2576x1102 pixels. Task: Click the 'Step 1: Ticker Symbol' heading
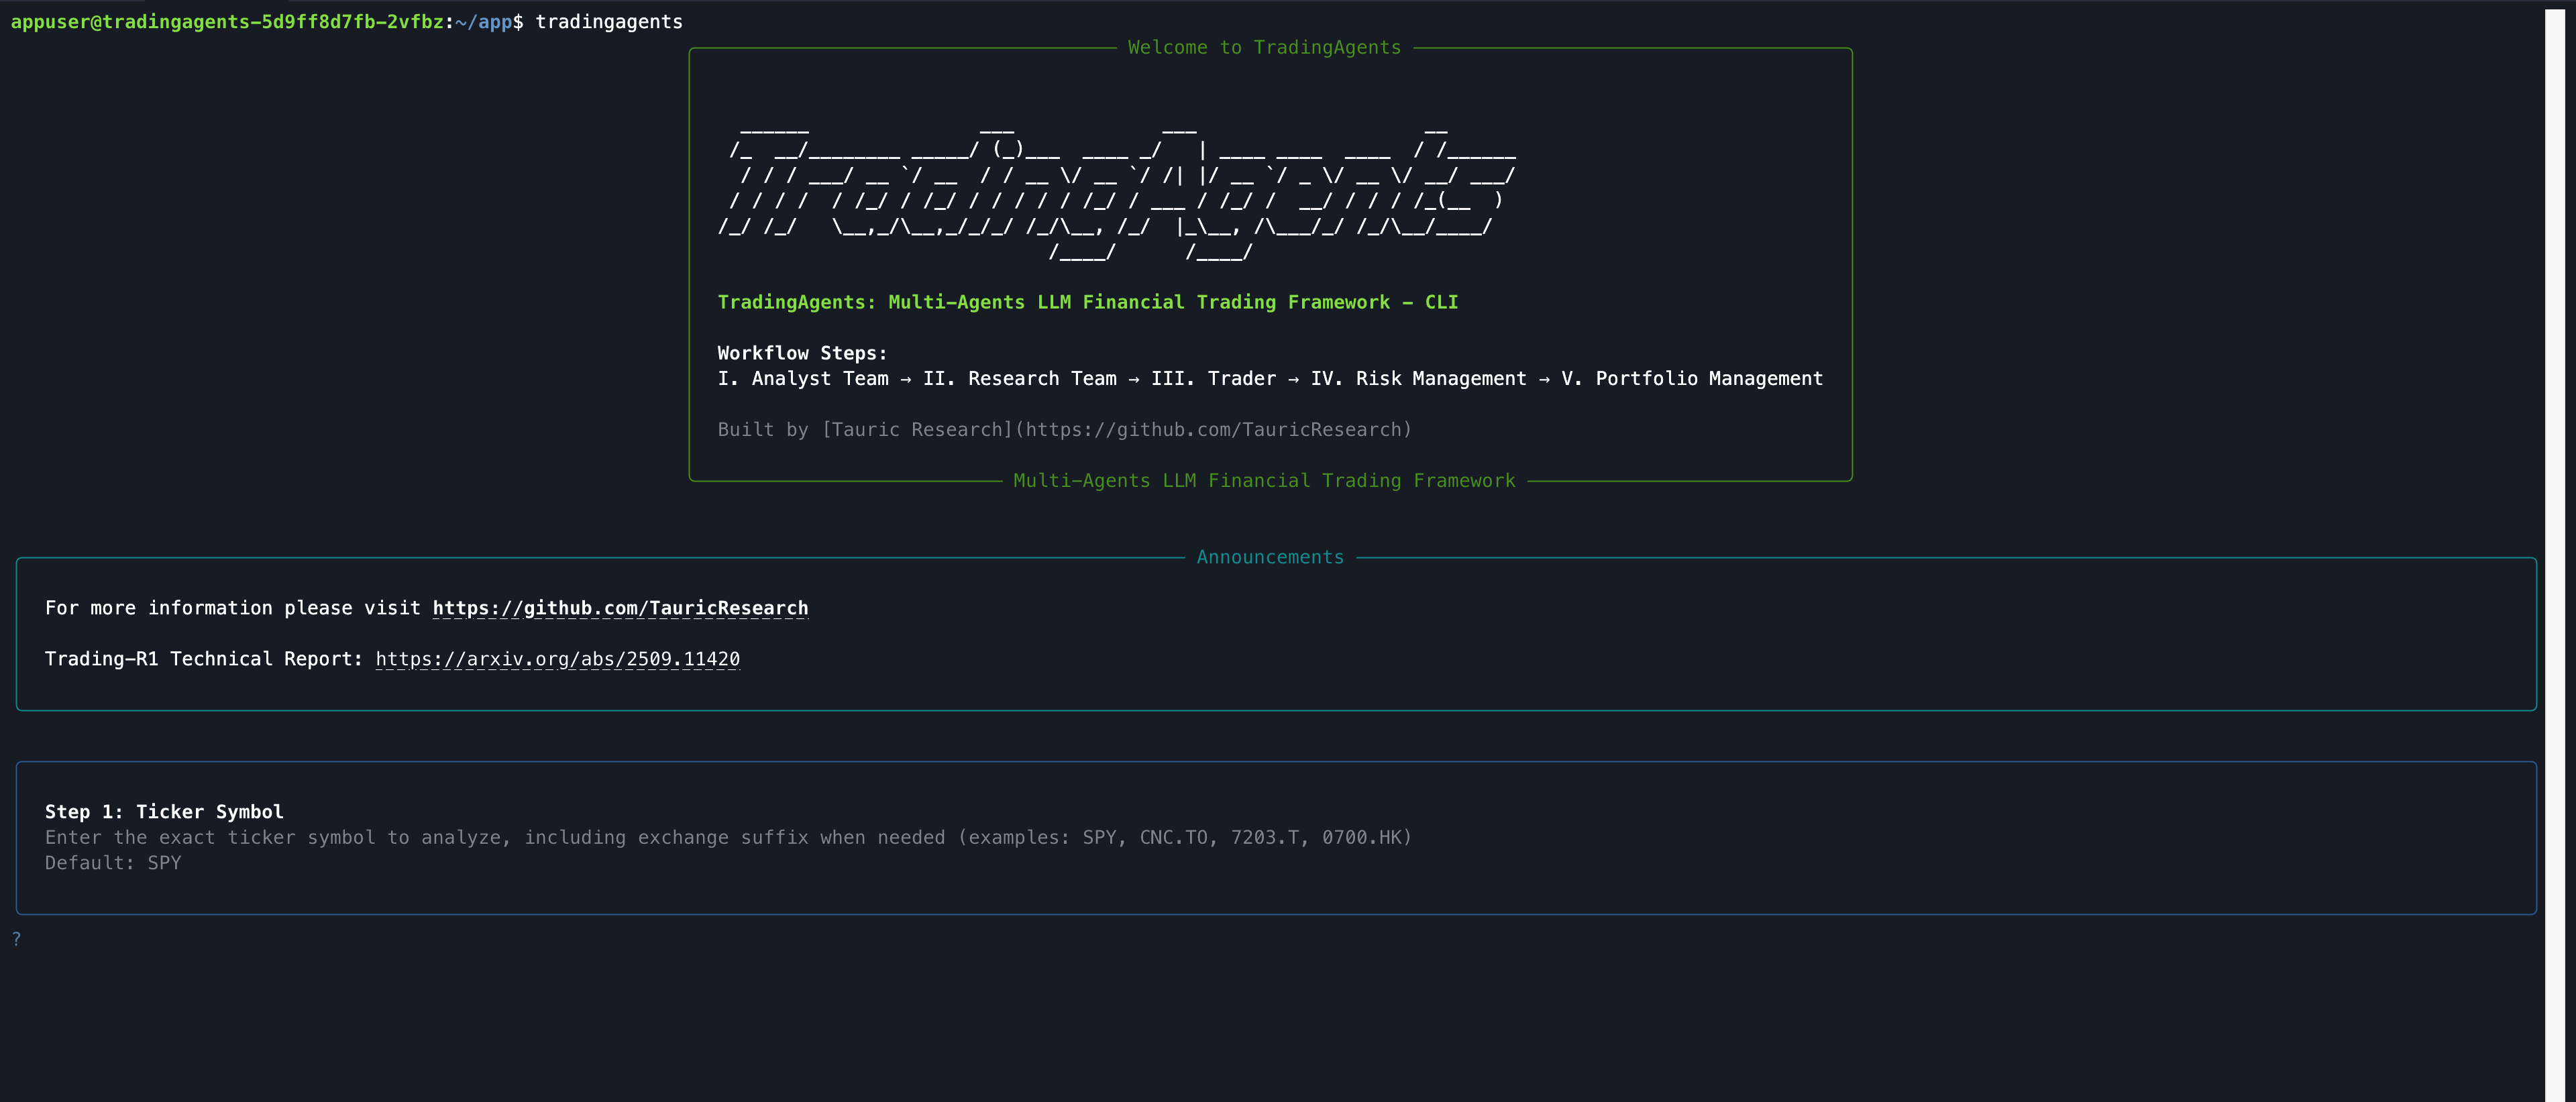[164, 812]
